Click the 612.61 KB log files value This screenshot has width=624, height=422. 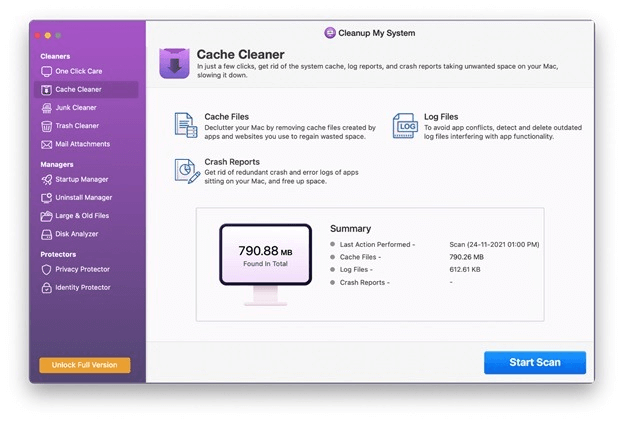(465, 270)
